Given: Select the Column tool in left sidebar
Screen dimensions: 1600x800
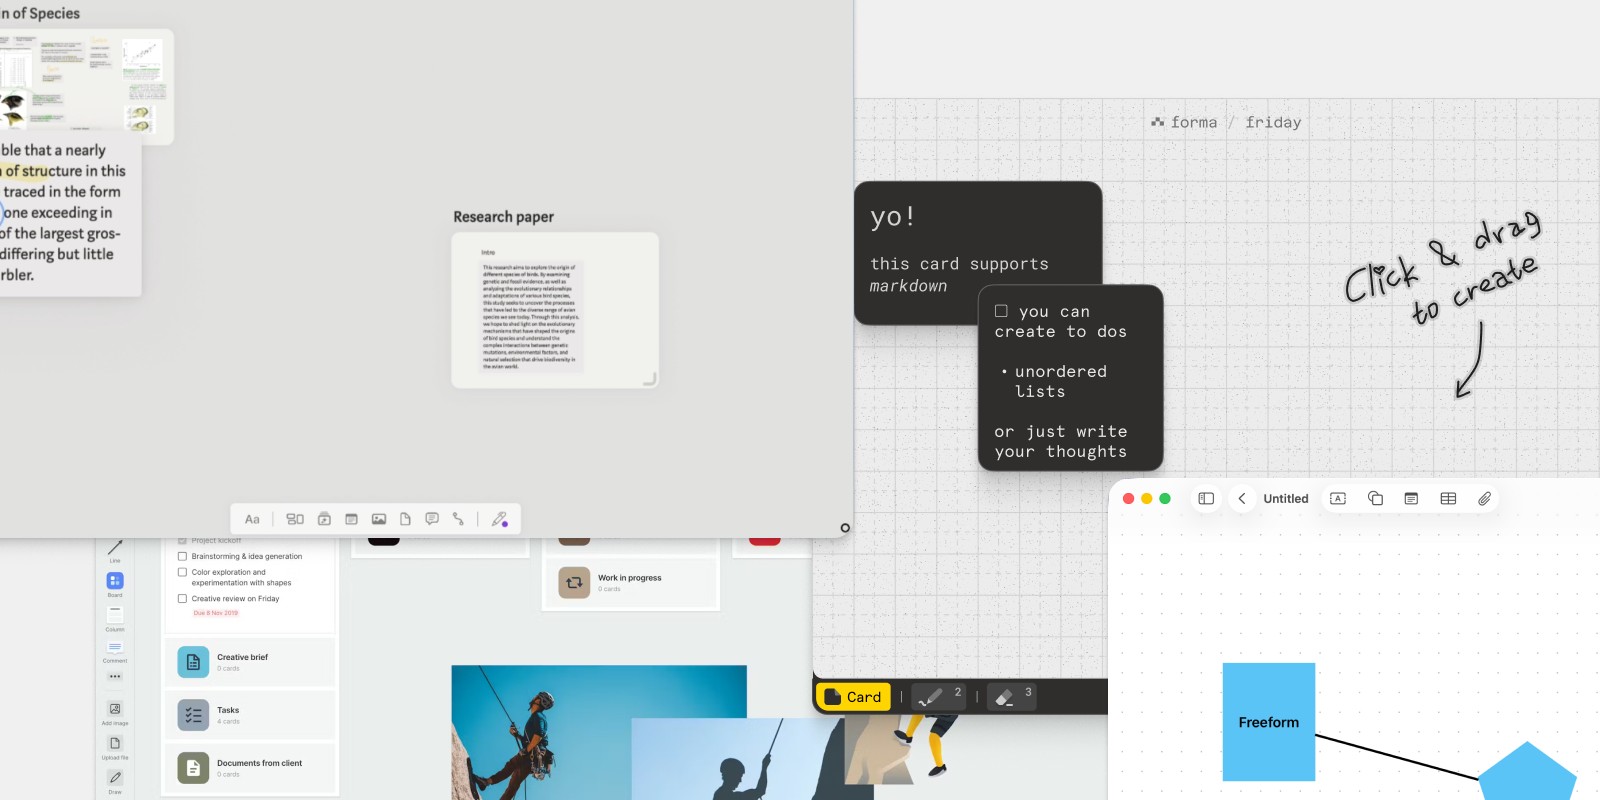Looking at the screenshot, I should [x=115, y=618].
